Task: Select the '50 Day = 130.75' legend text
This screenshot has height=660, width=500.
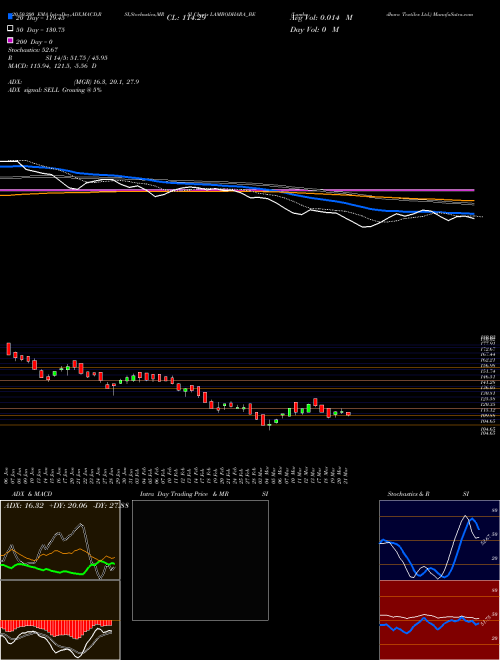Action: pyautogui.click(x=40, y=30)
